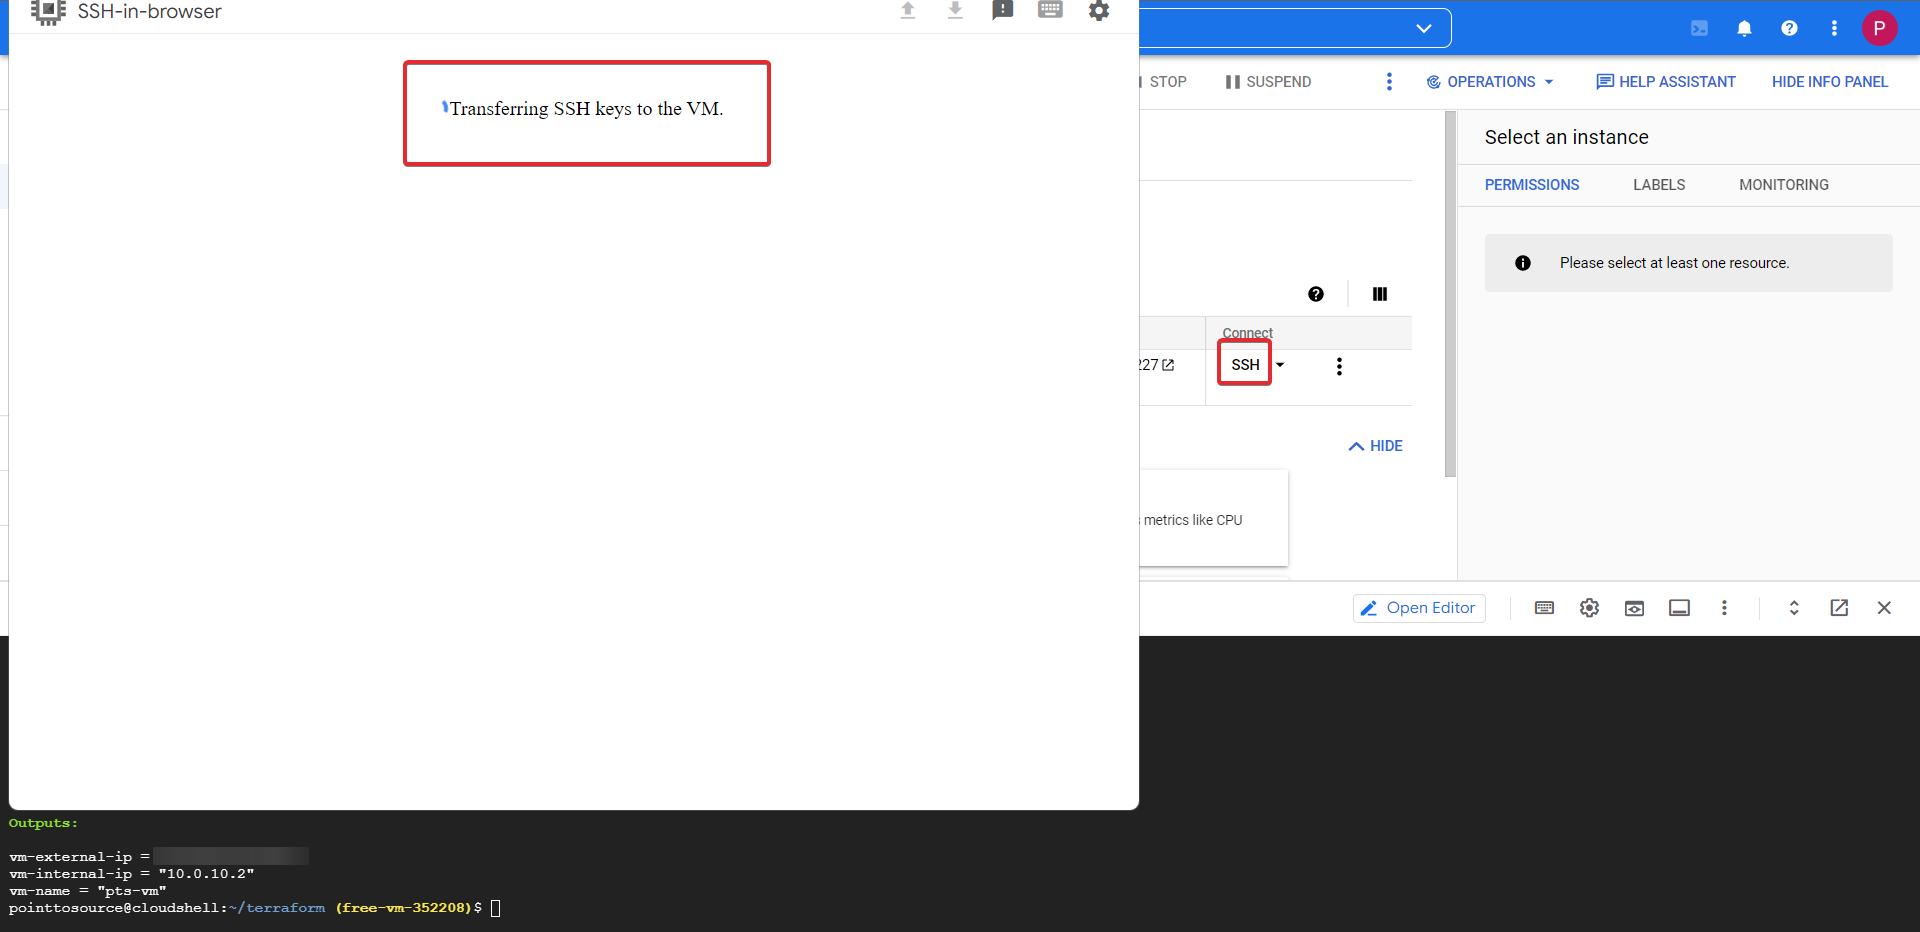Click the Cloud Shell maximize/restore arrows
Image resolution: width=1920 pixels, height=932 pixels.
pos(1794,608)
